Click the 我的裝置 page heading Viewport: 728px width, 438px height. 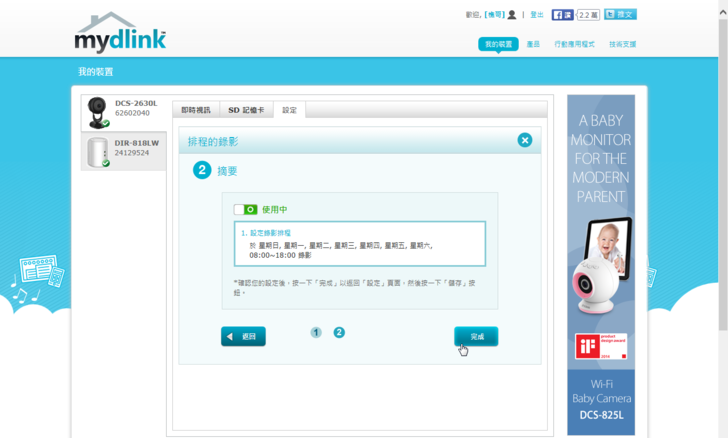[96, 72]
